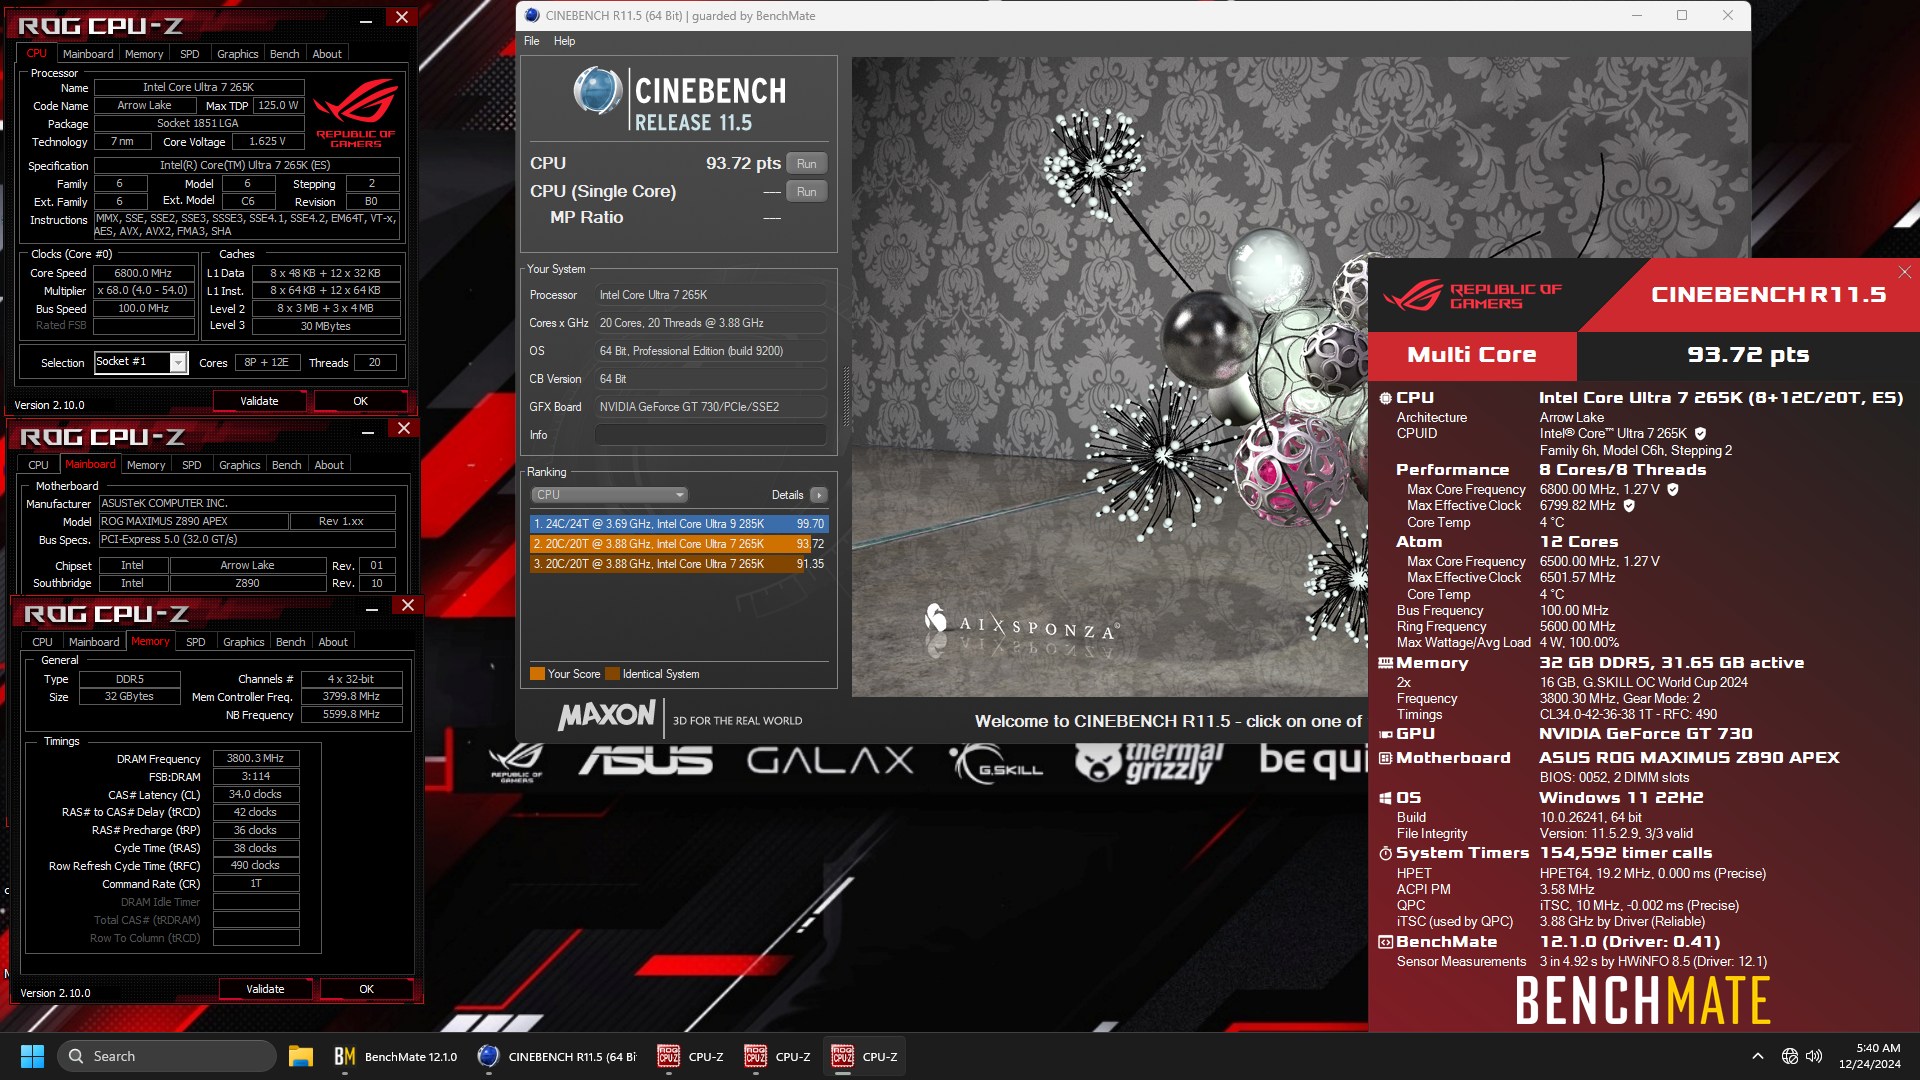This screenshot has width=1920, height=1080.
Task: Select second CPU-Z taskbar window
Action: click(x=778, y=1056)
